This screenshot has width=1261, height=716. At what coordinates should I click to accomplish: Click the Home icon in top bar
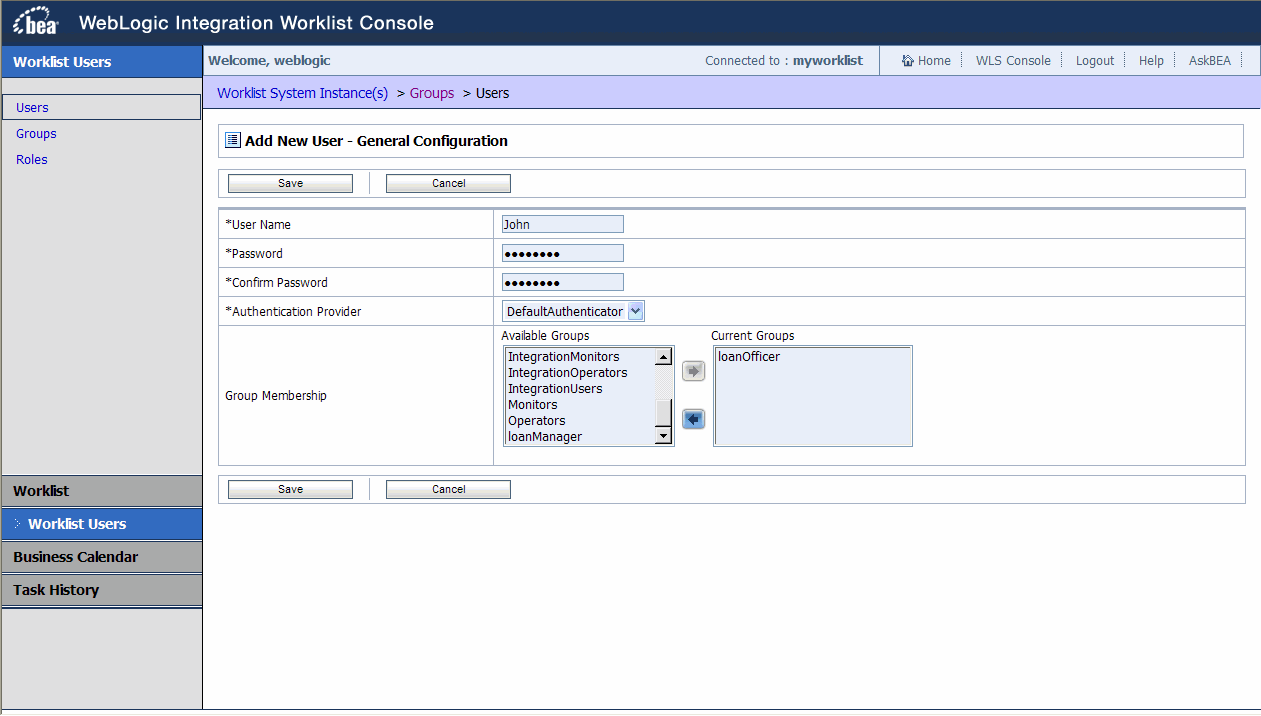coord(908,61)
